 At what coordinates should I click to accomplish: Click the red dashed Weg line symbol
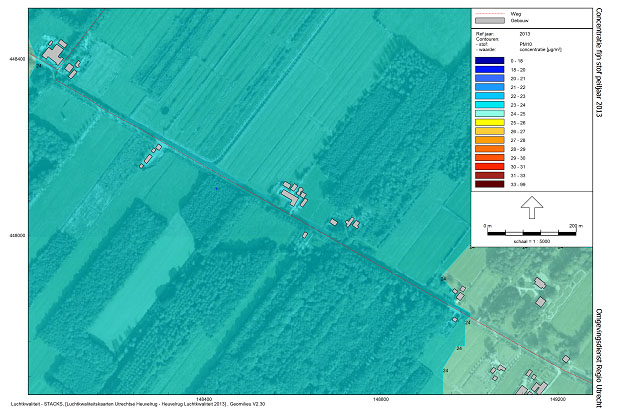pyautogui.click(x=490, y=13)
